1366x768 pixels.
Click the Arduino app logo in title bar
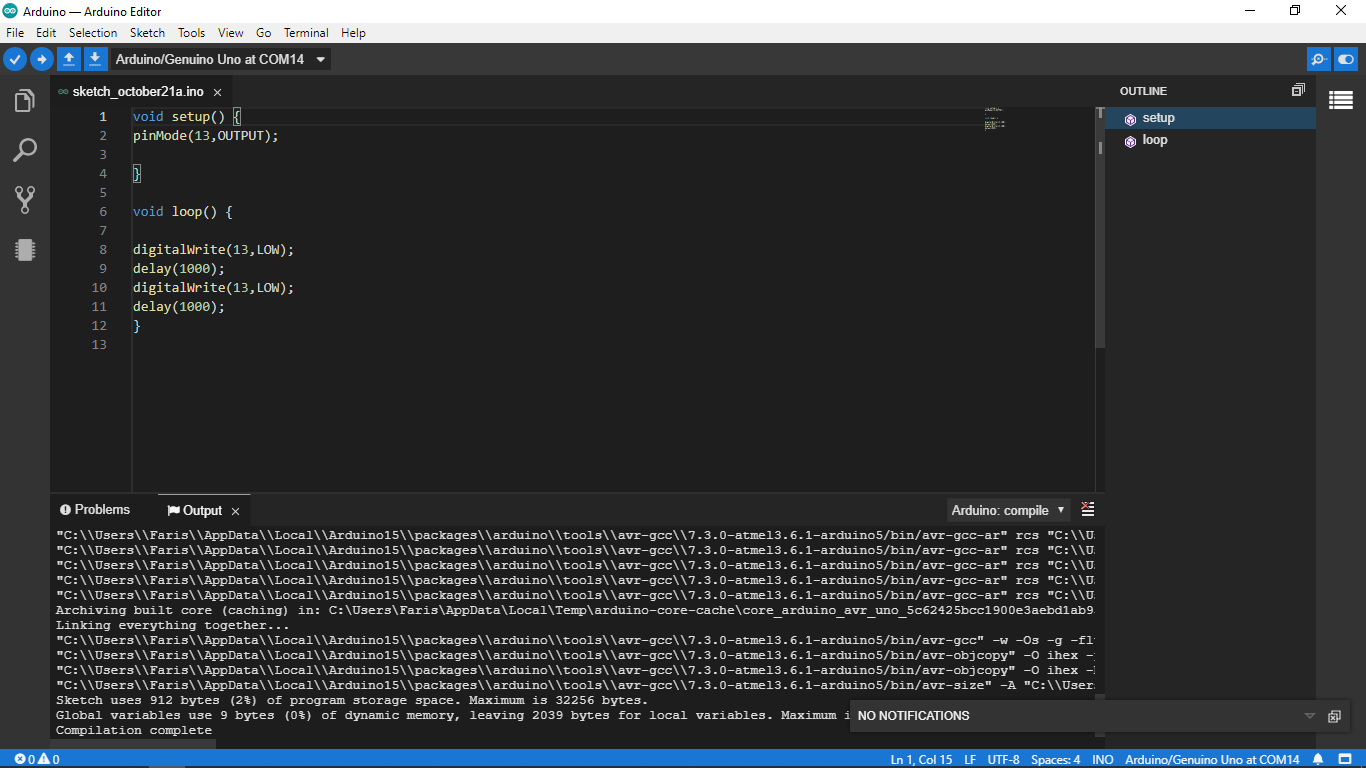point(10,10)
